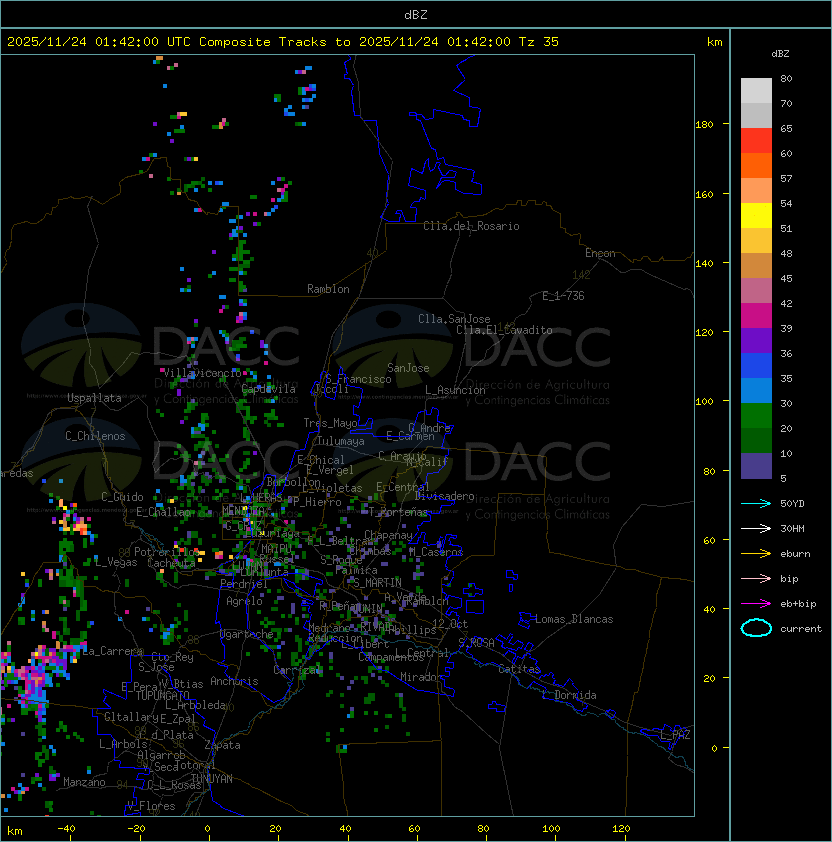Click the 'current' legend label
The height and width of the screenshot is (842, 832).
pos(801,629)
